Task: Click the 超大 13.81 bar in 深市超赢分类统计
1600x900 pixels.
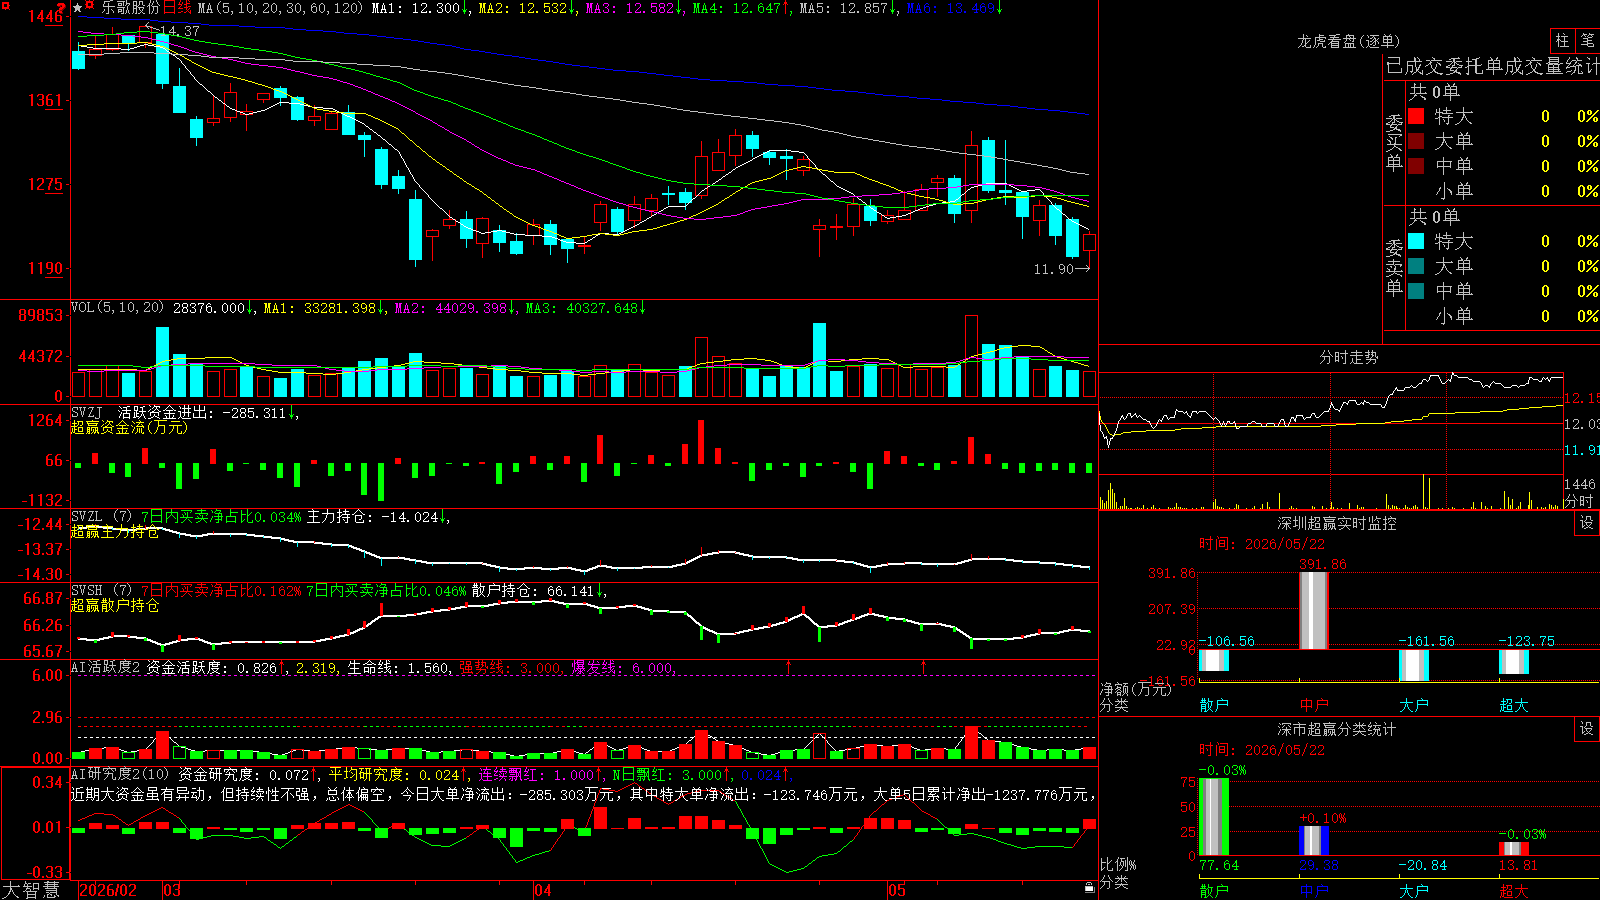Action: pyautogui.click(x=1514, y=849)
